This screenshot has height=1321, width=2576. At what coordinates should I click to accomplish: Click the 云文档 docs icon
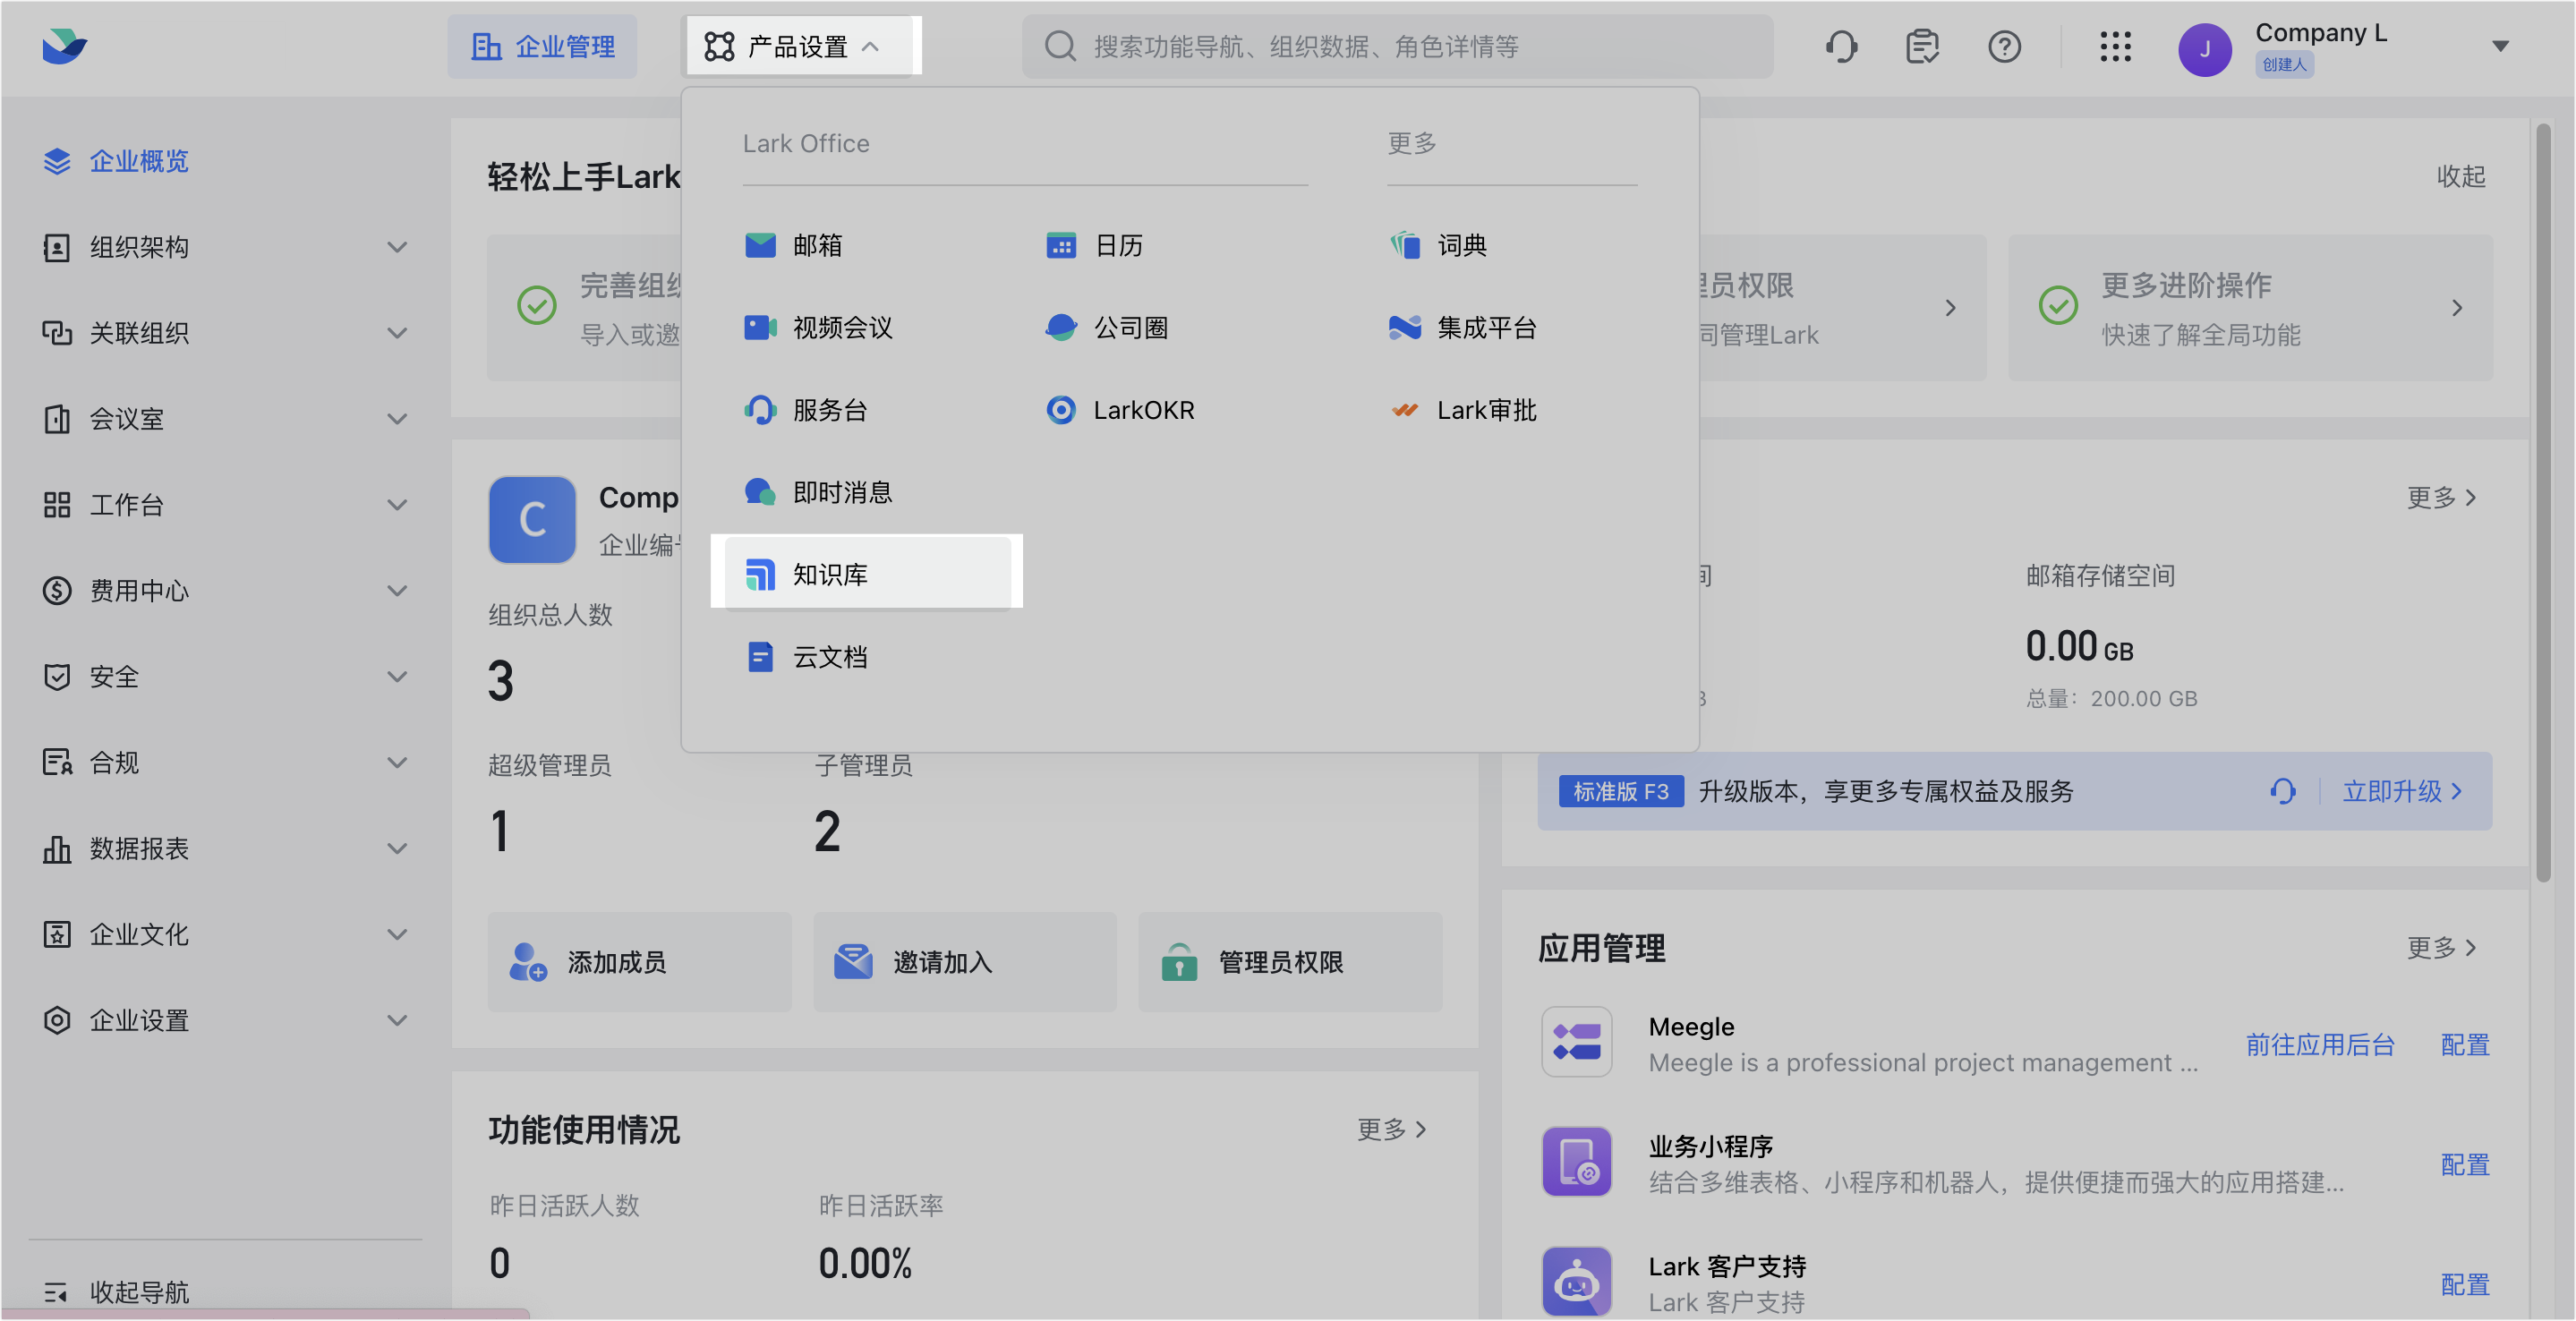pyautogui.click(x=760, y=657)
